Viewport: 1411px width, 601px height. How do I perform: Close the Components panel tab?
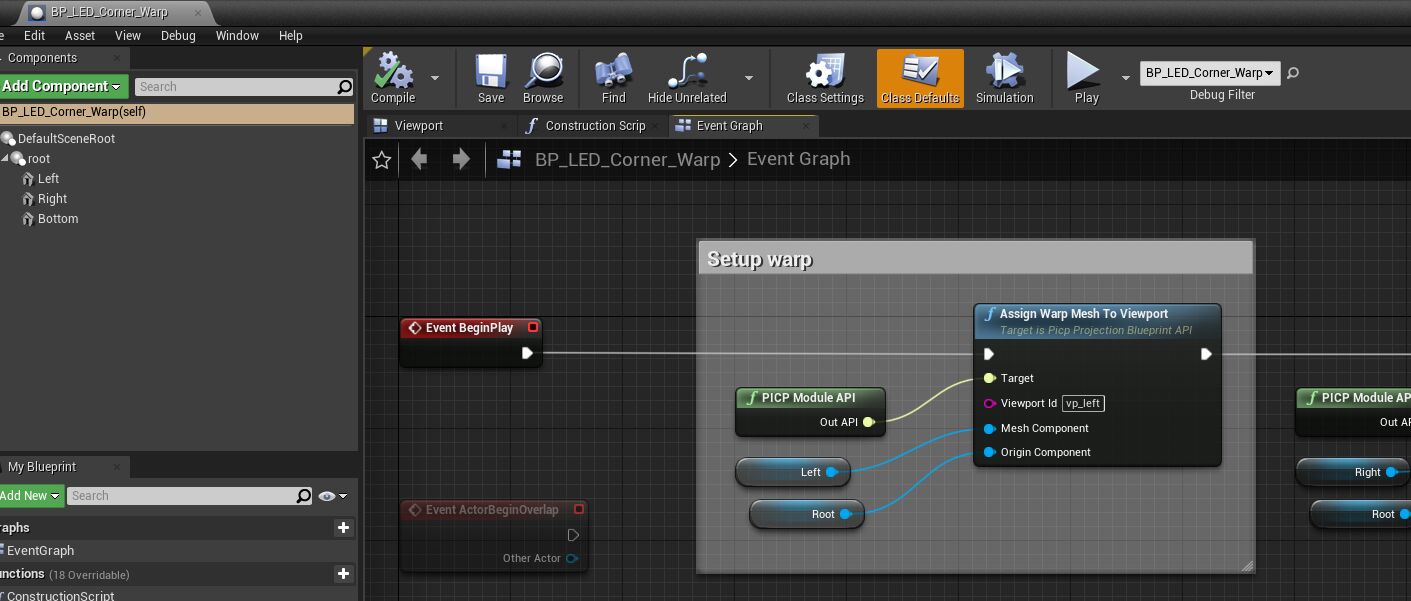116,58
